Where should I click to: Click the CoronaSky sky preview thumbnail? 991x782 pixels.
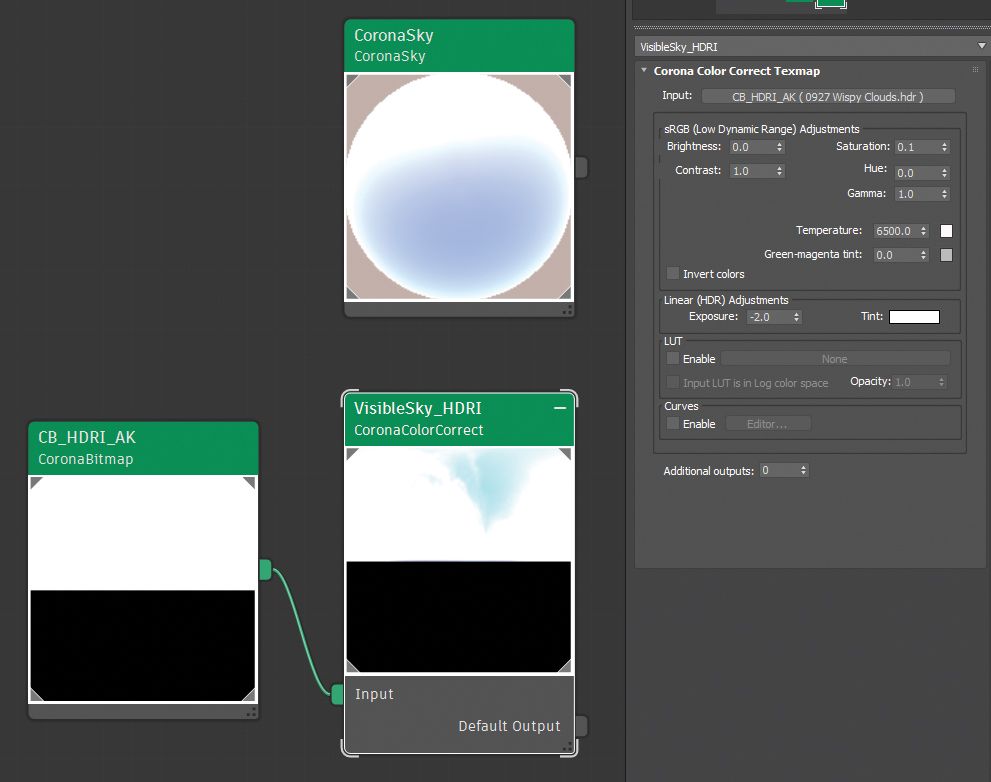pos(458,187)
